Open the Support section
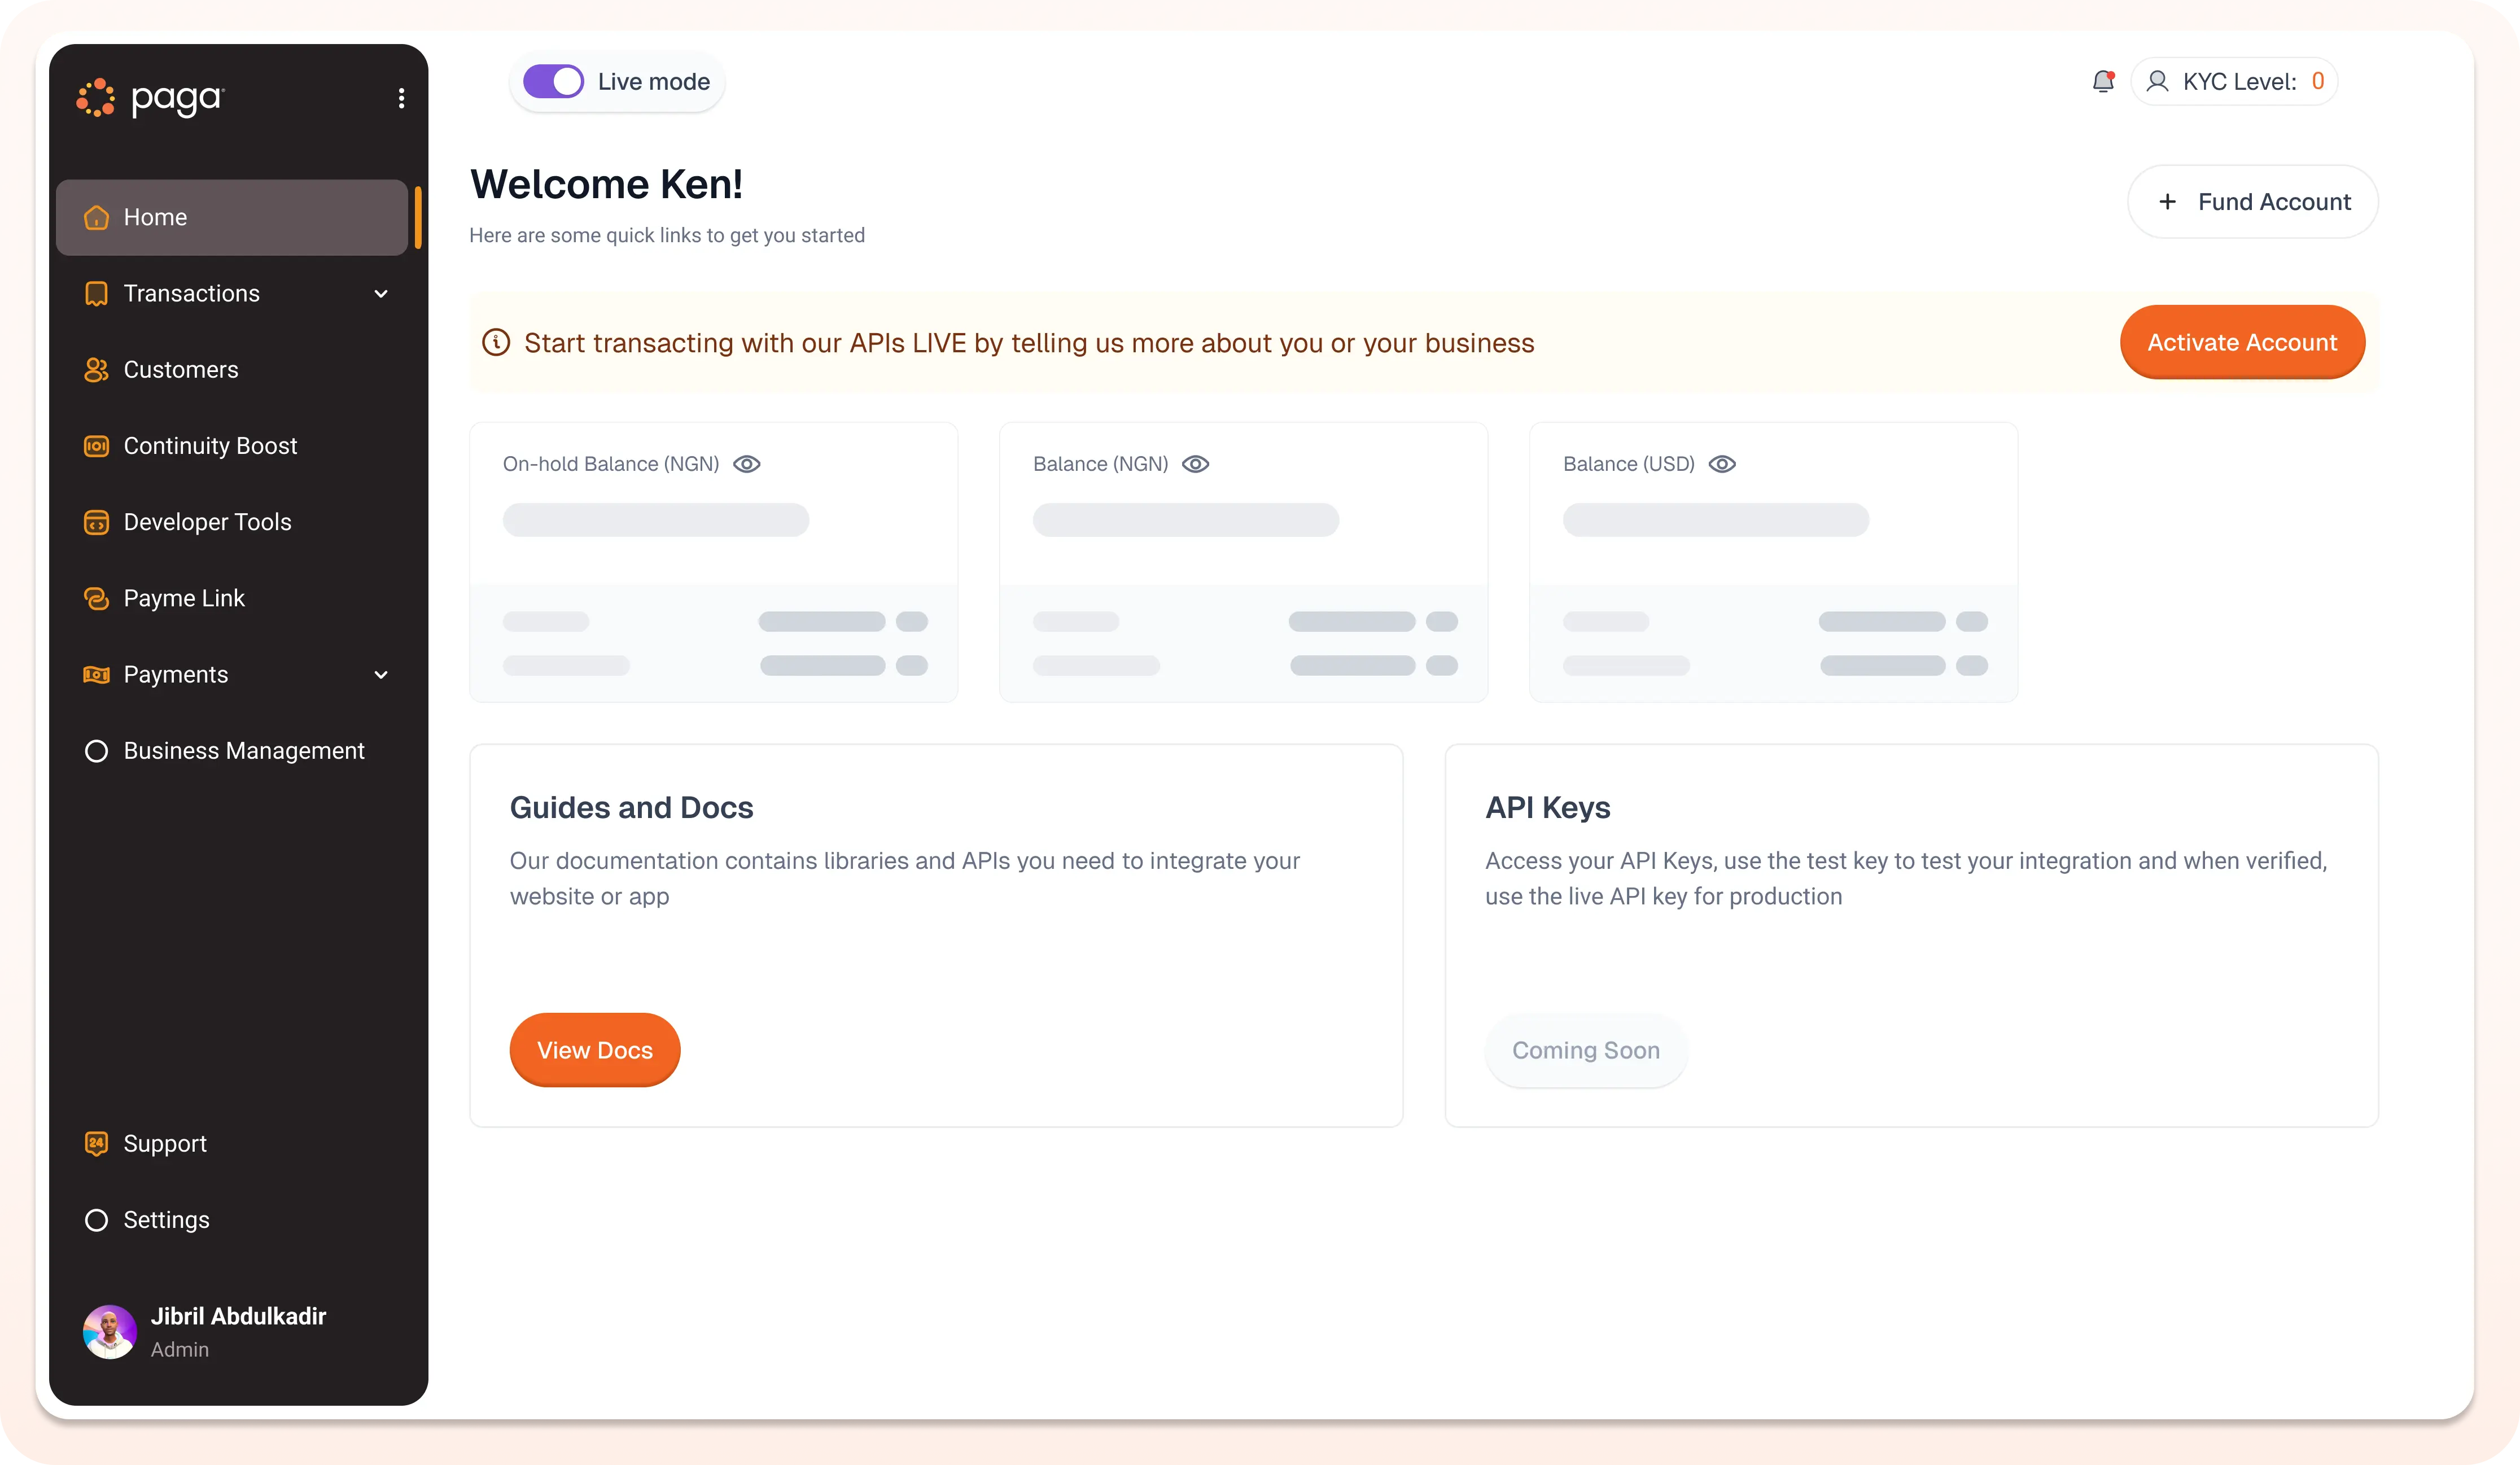The height and width of the screenshot is (1465, 2520). coord(165,1143)
